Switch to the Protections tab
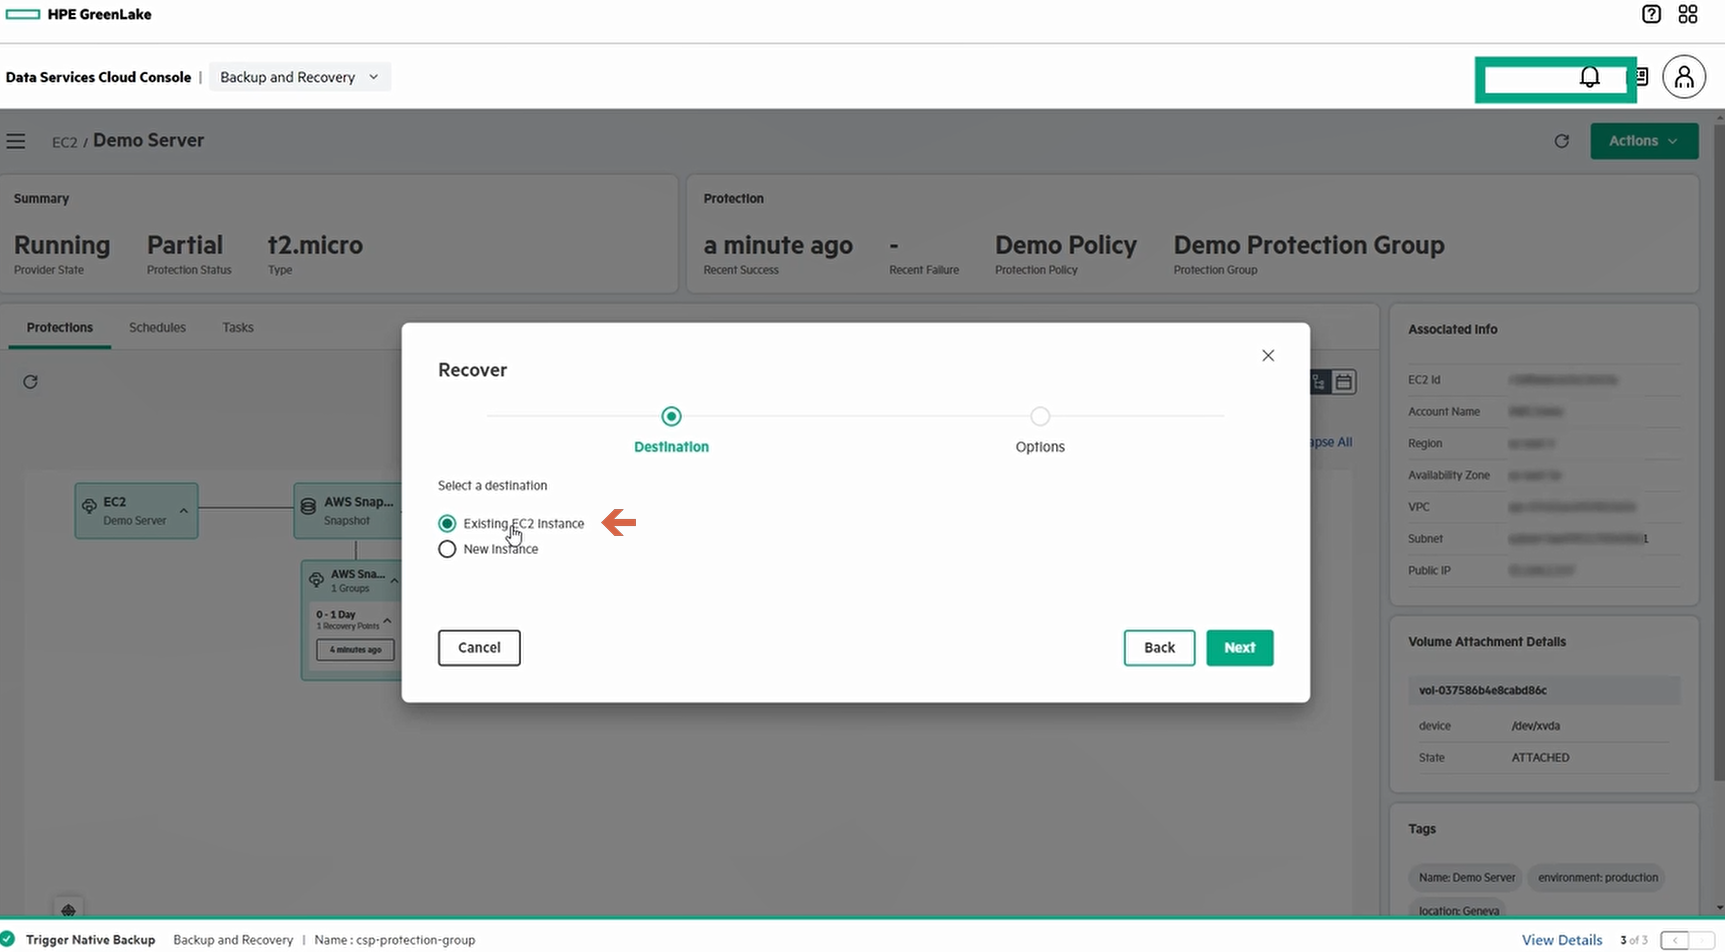1725x952 pixels. tap(60, 327)
